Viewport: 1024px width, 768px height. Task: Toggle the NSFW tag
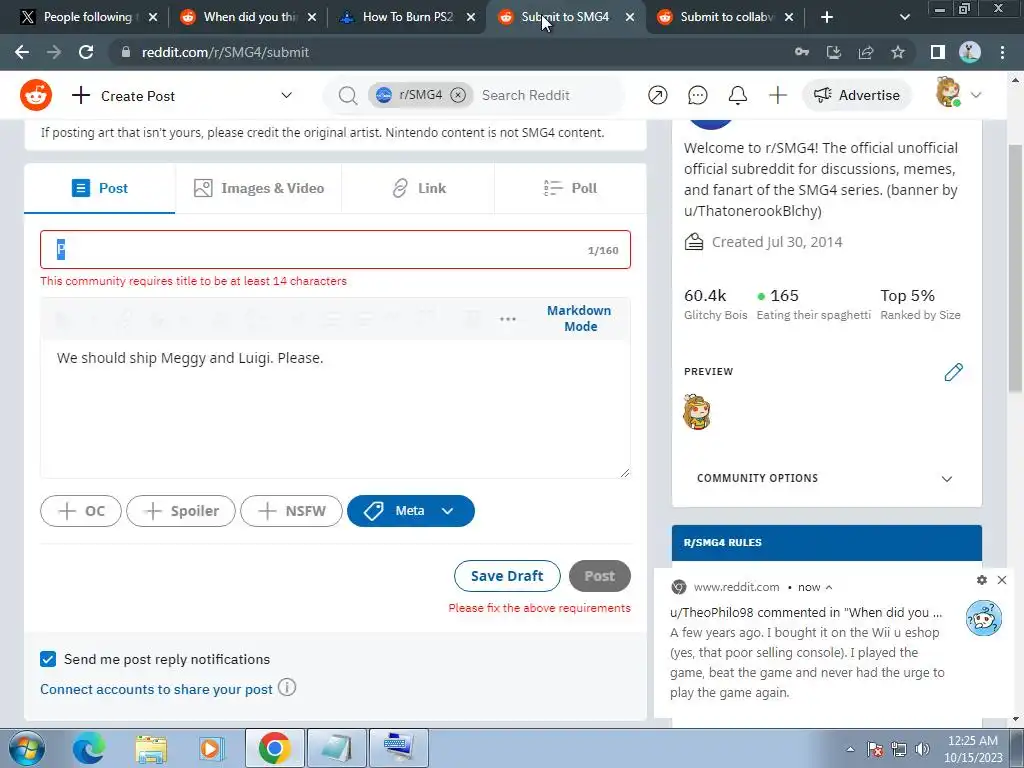pos(291,511)
